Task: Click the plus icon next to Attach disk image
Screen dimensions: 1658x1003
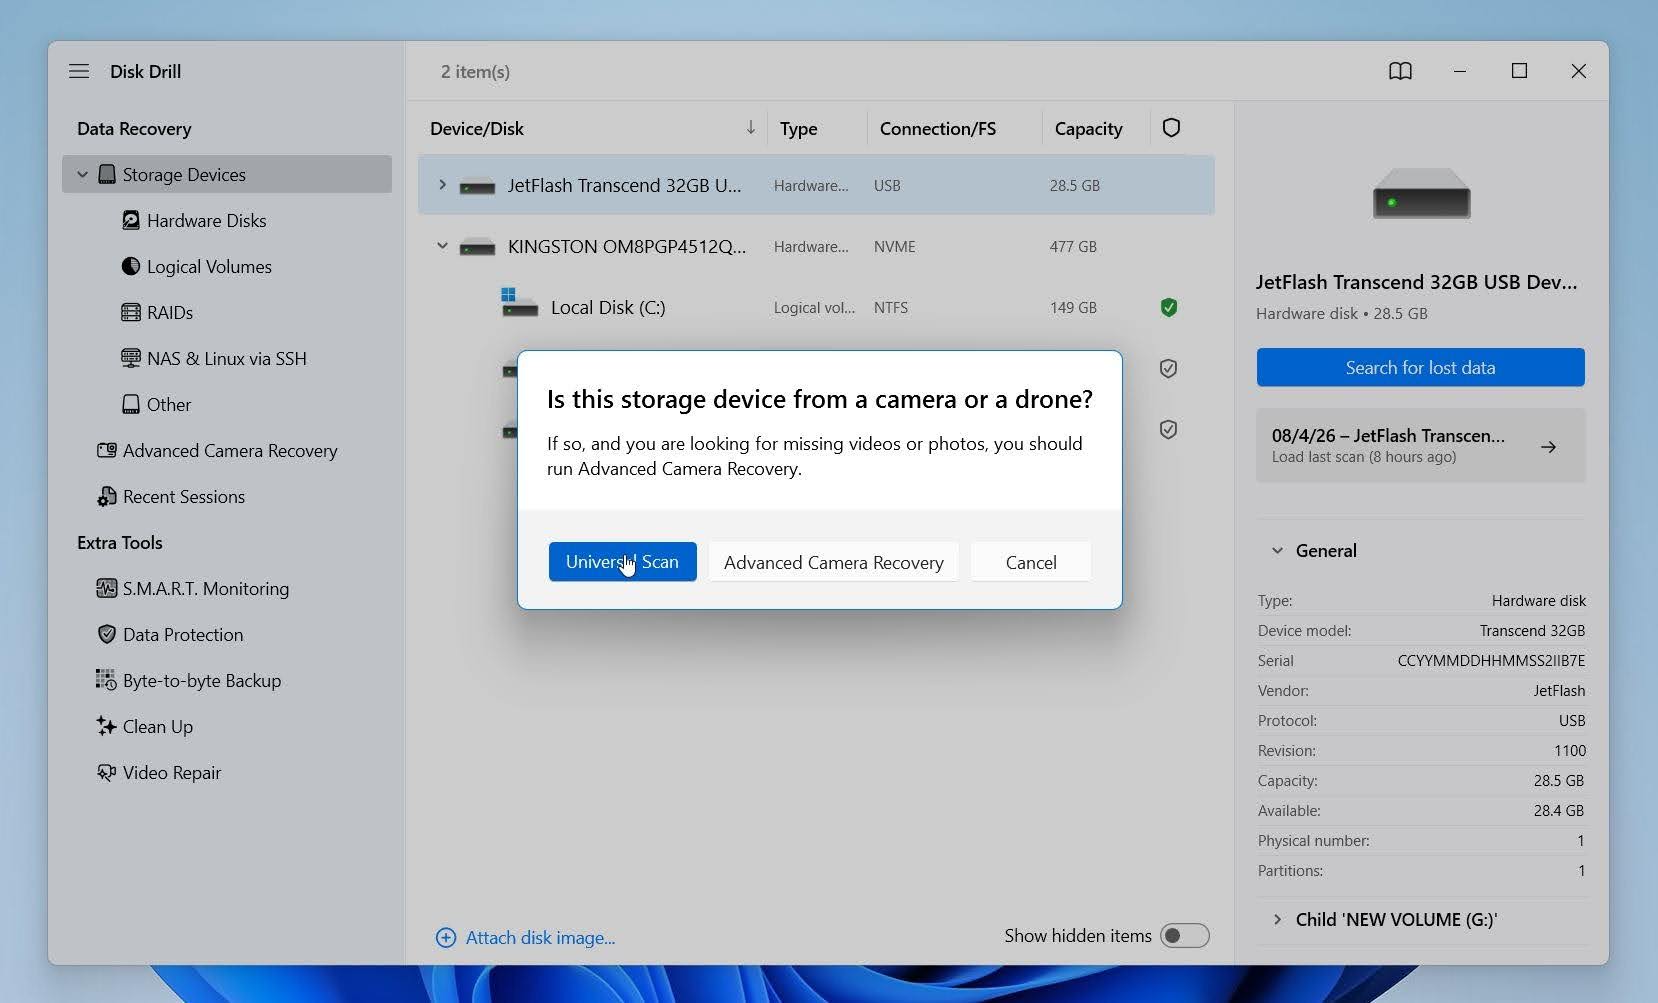Action: pyautogui.click(x=446, y=937)
